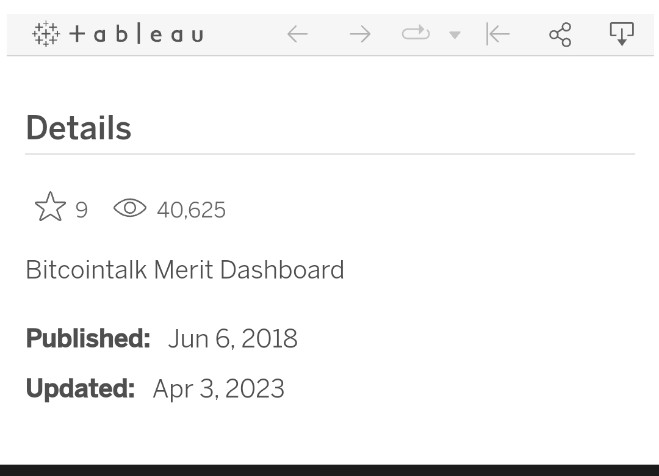Click the Details heading
659x476 pixels.
[x=79, y=128]
